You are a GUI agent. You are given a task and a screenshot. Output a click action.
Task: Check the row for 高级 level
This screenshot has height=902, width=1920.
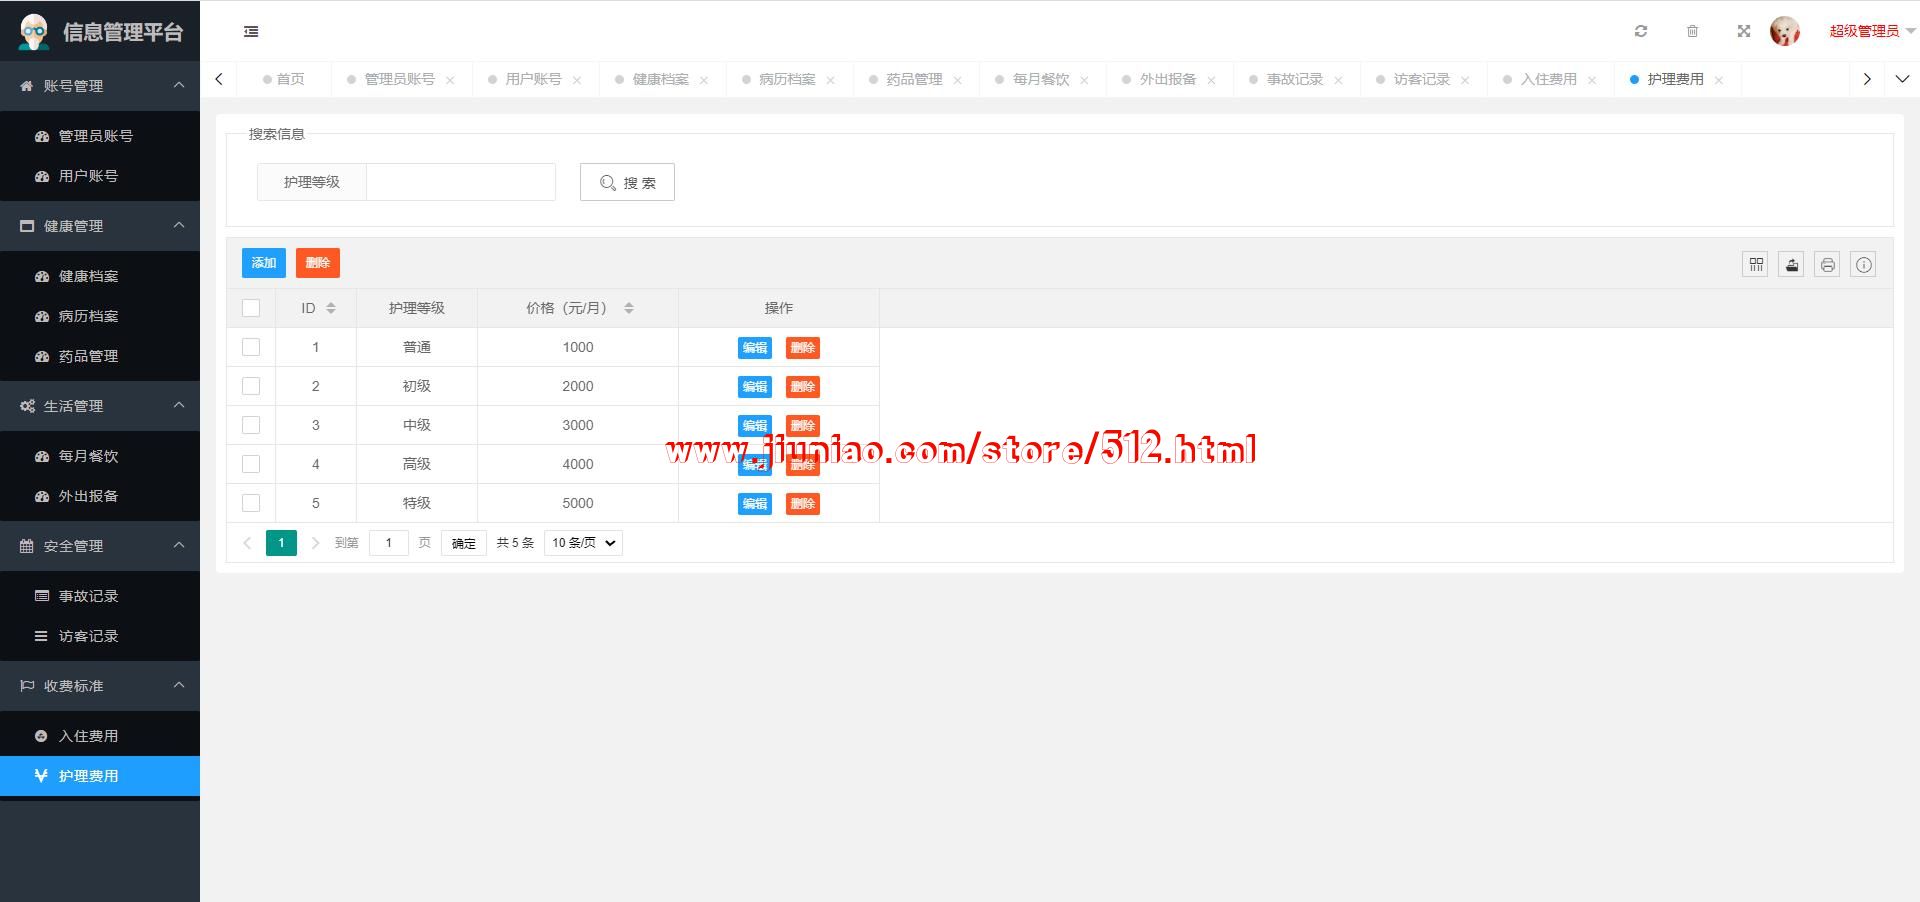pos(251,464)
